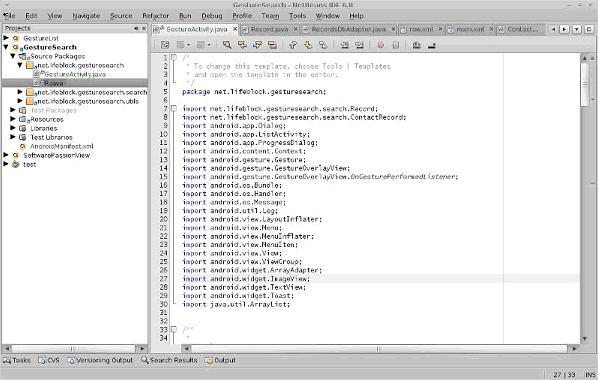This screenshot has height=380, width=598.
Task: Toggle Bookmark toolbar icon
Action: pos(323,45)
